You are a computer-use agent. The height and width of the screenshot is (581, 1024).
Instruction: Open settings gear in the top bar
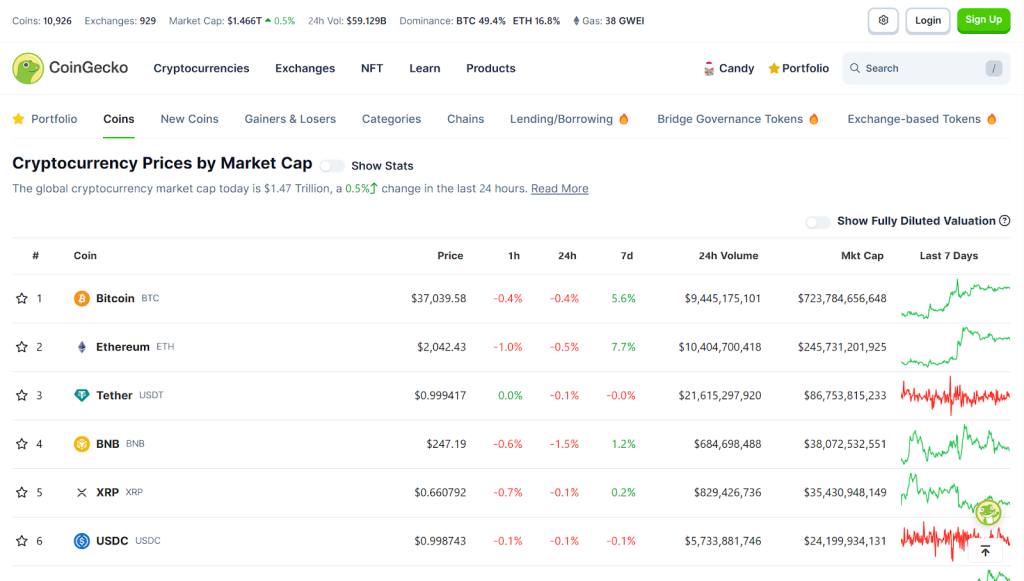point(883,20)
